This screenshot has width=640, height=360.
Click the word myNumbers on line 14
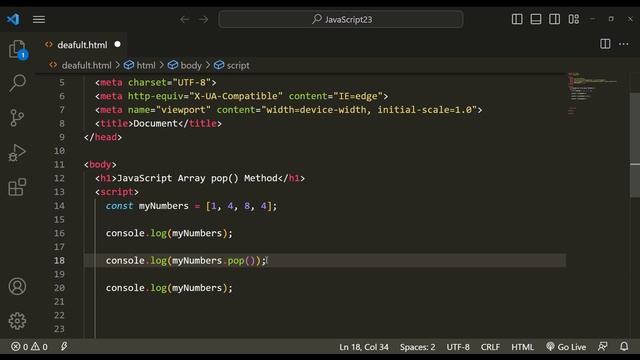(x=163, y=206)
